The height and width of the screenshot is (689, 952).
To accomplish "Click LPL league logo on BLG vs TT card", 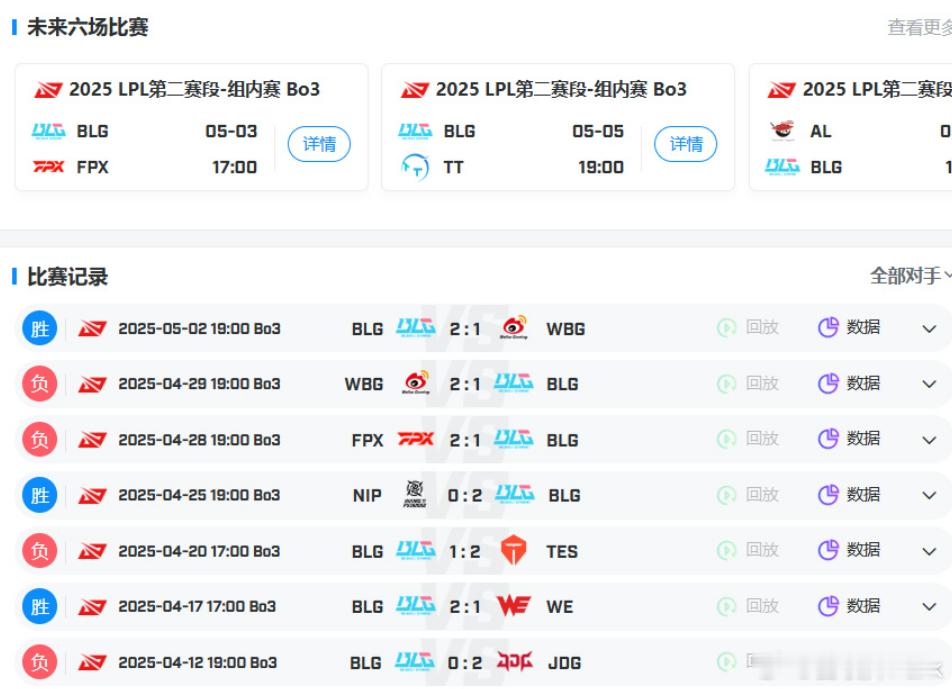I will pos(415,90).
